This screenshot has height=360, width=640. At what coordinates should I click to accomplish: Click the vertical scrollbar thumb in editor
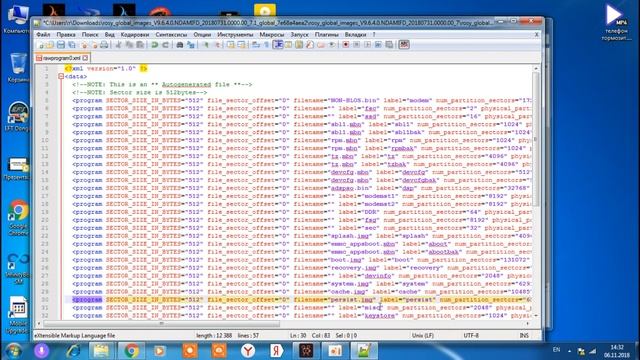[536, 139]
